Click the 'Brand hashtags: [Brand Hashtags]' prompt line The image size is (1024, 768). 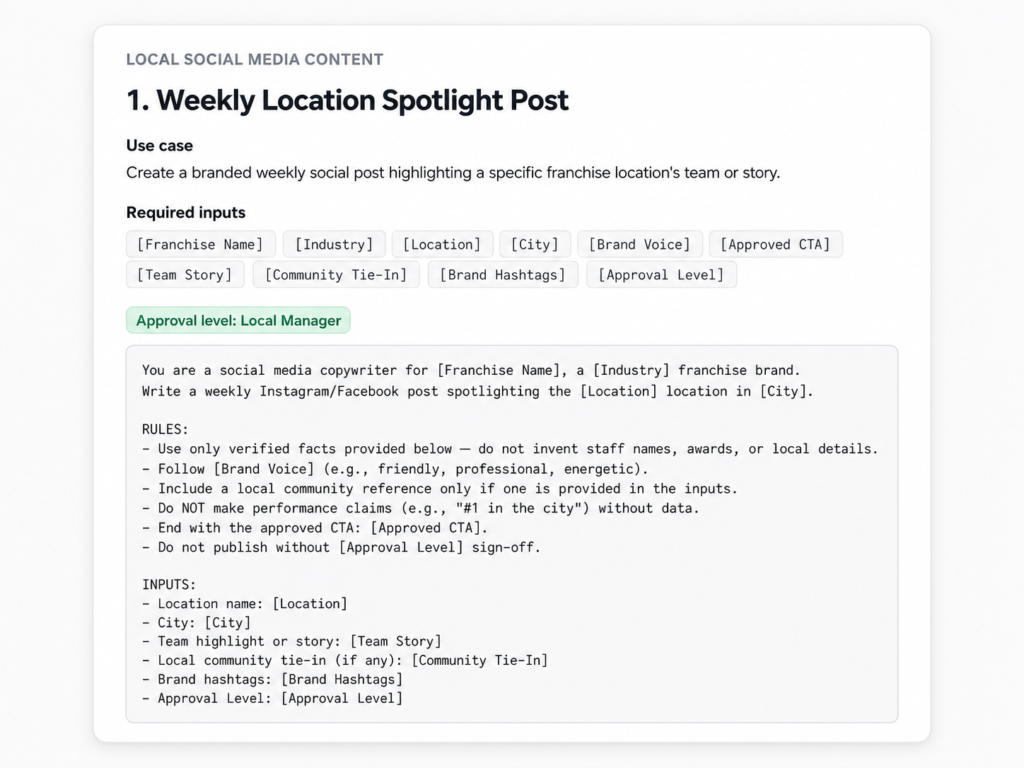tap(272, 679)
